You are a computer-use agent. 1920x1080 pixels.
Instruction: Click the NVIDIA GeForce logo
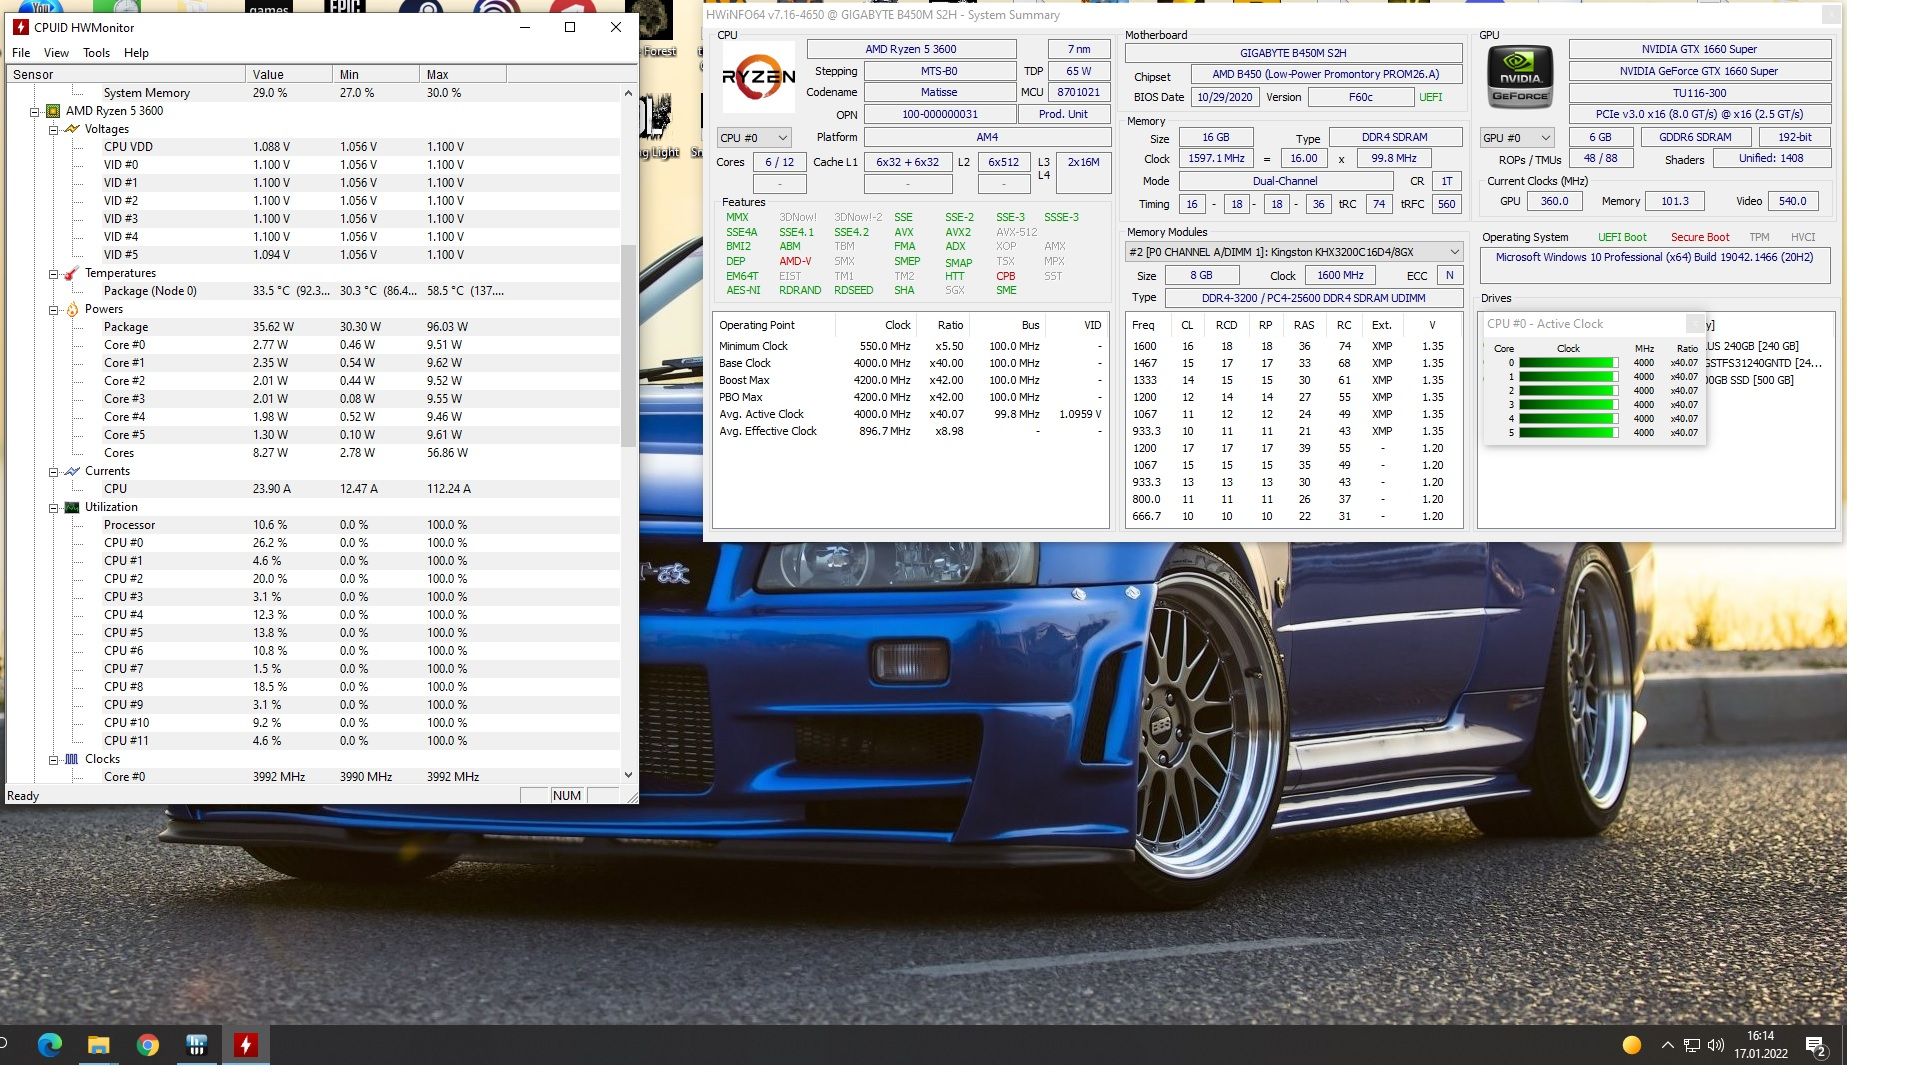pyautogui.click(x=1520, y=78)
